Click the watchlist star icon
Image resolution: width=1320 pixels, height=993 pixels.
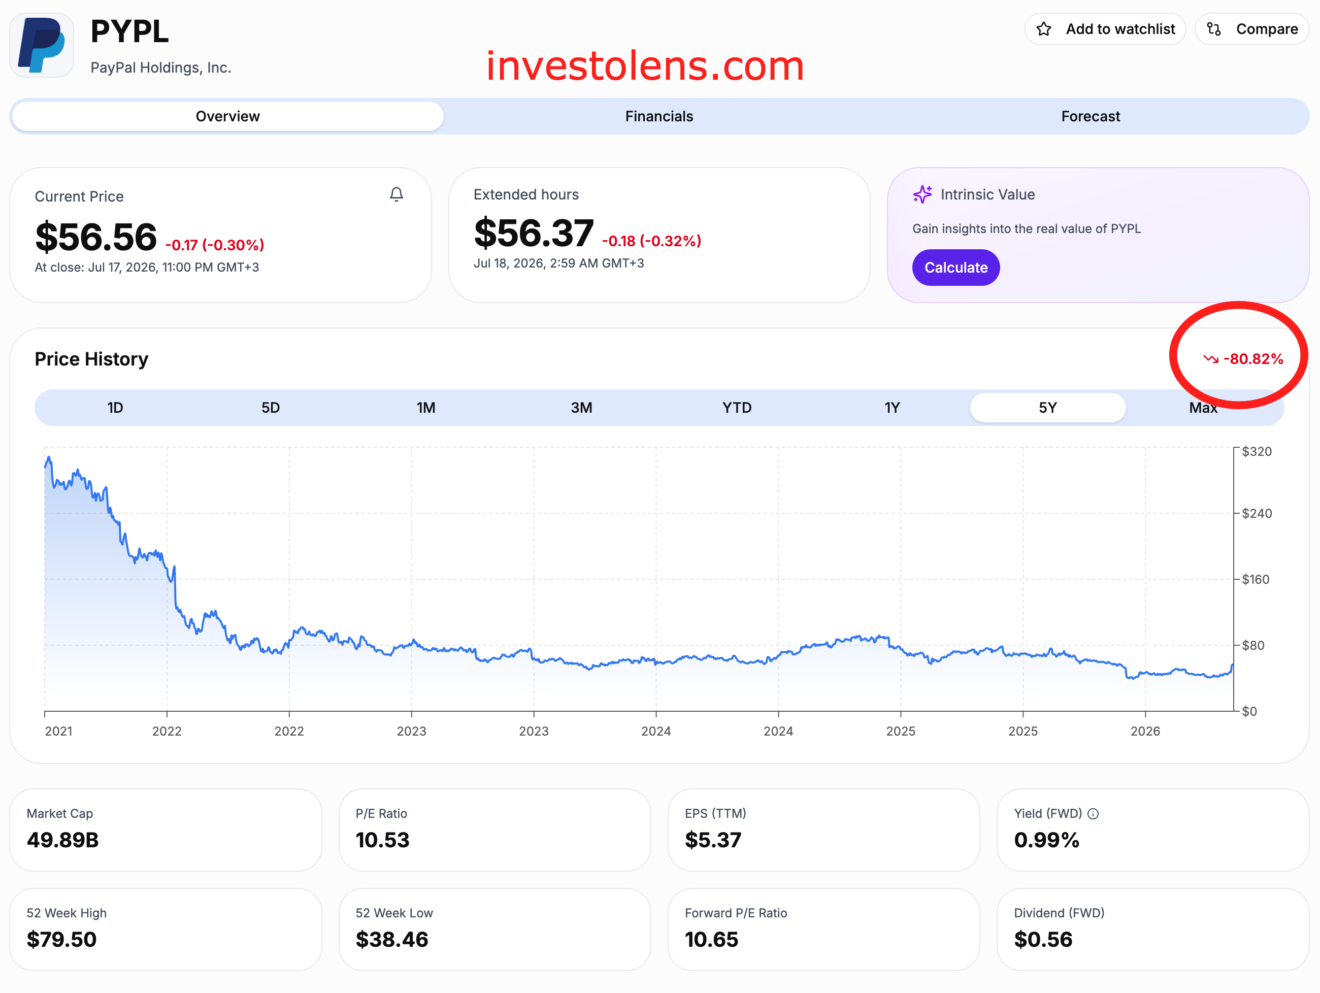[1044, 29]
